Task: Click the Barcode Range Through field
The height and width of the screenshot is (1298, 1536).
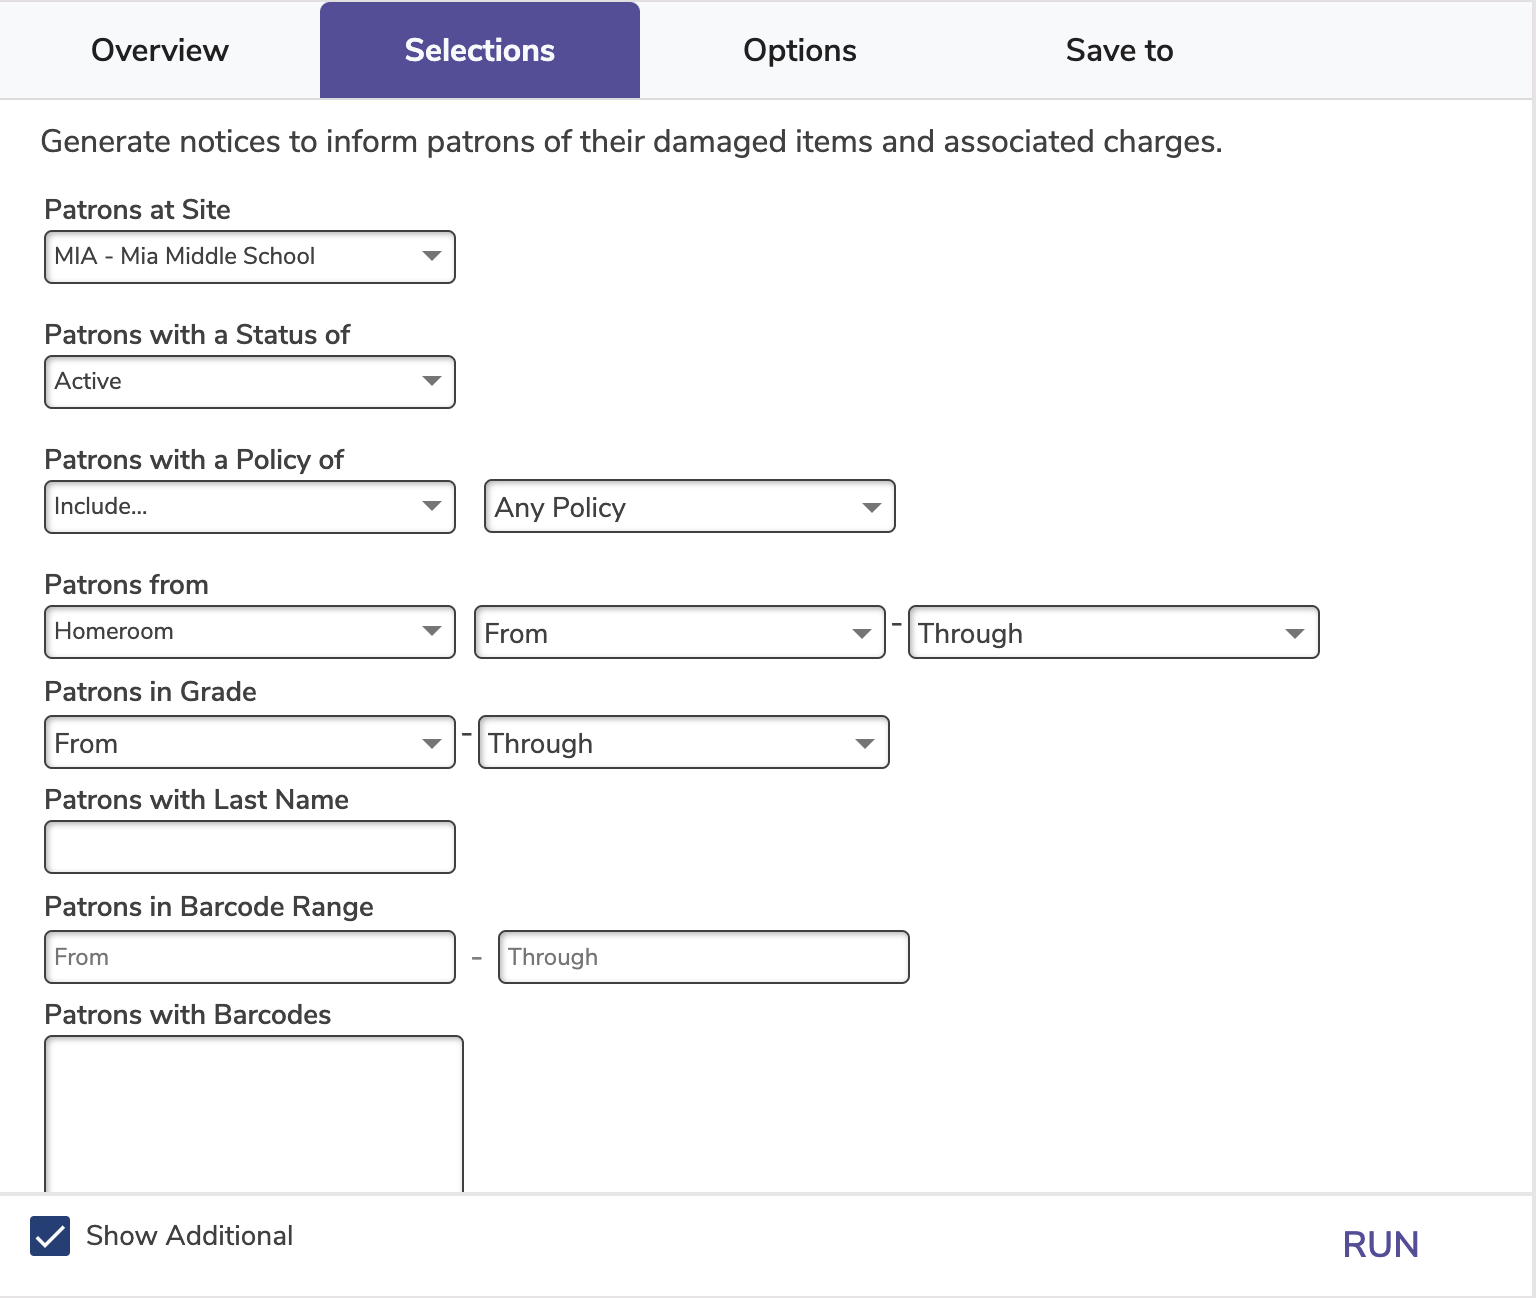Action: [x=703, y=957]
